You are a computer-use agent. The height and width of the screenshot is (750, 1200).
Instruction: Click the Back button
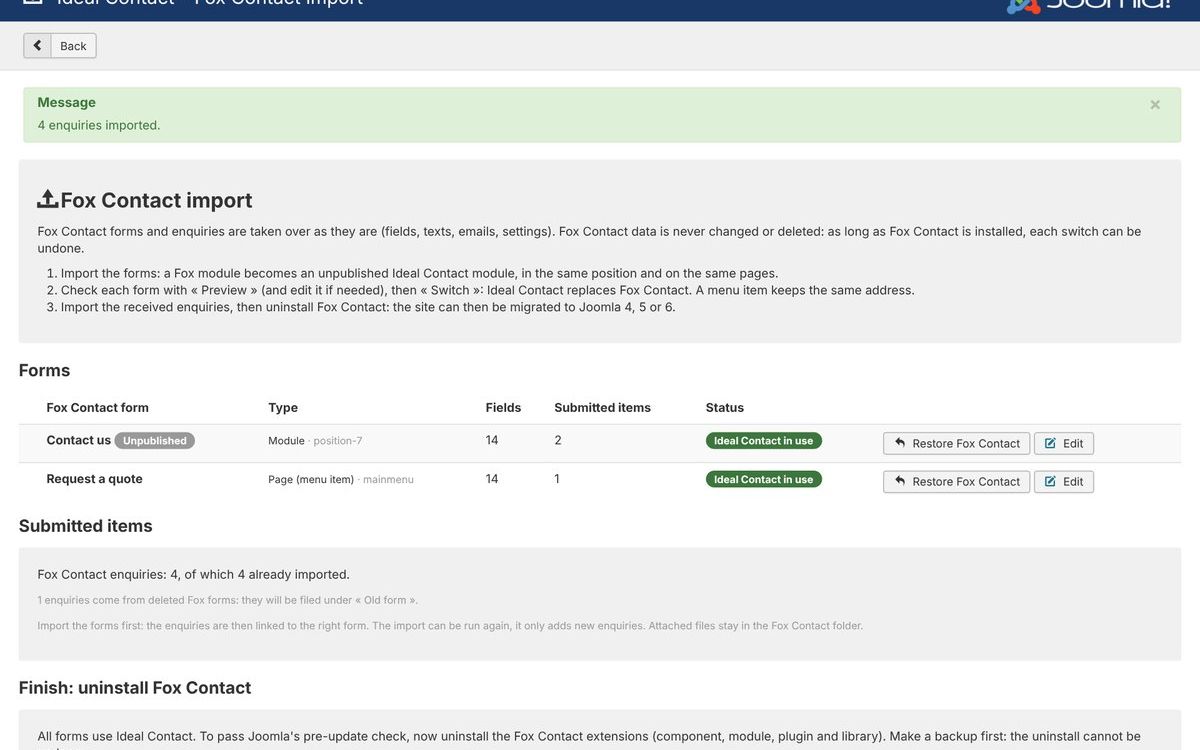pos(60,46)
